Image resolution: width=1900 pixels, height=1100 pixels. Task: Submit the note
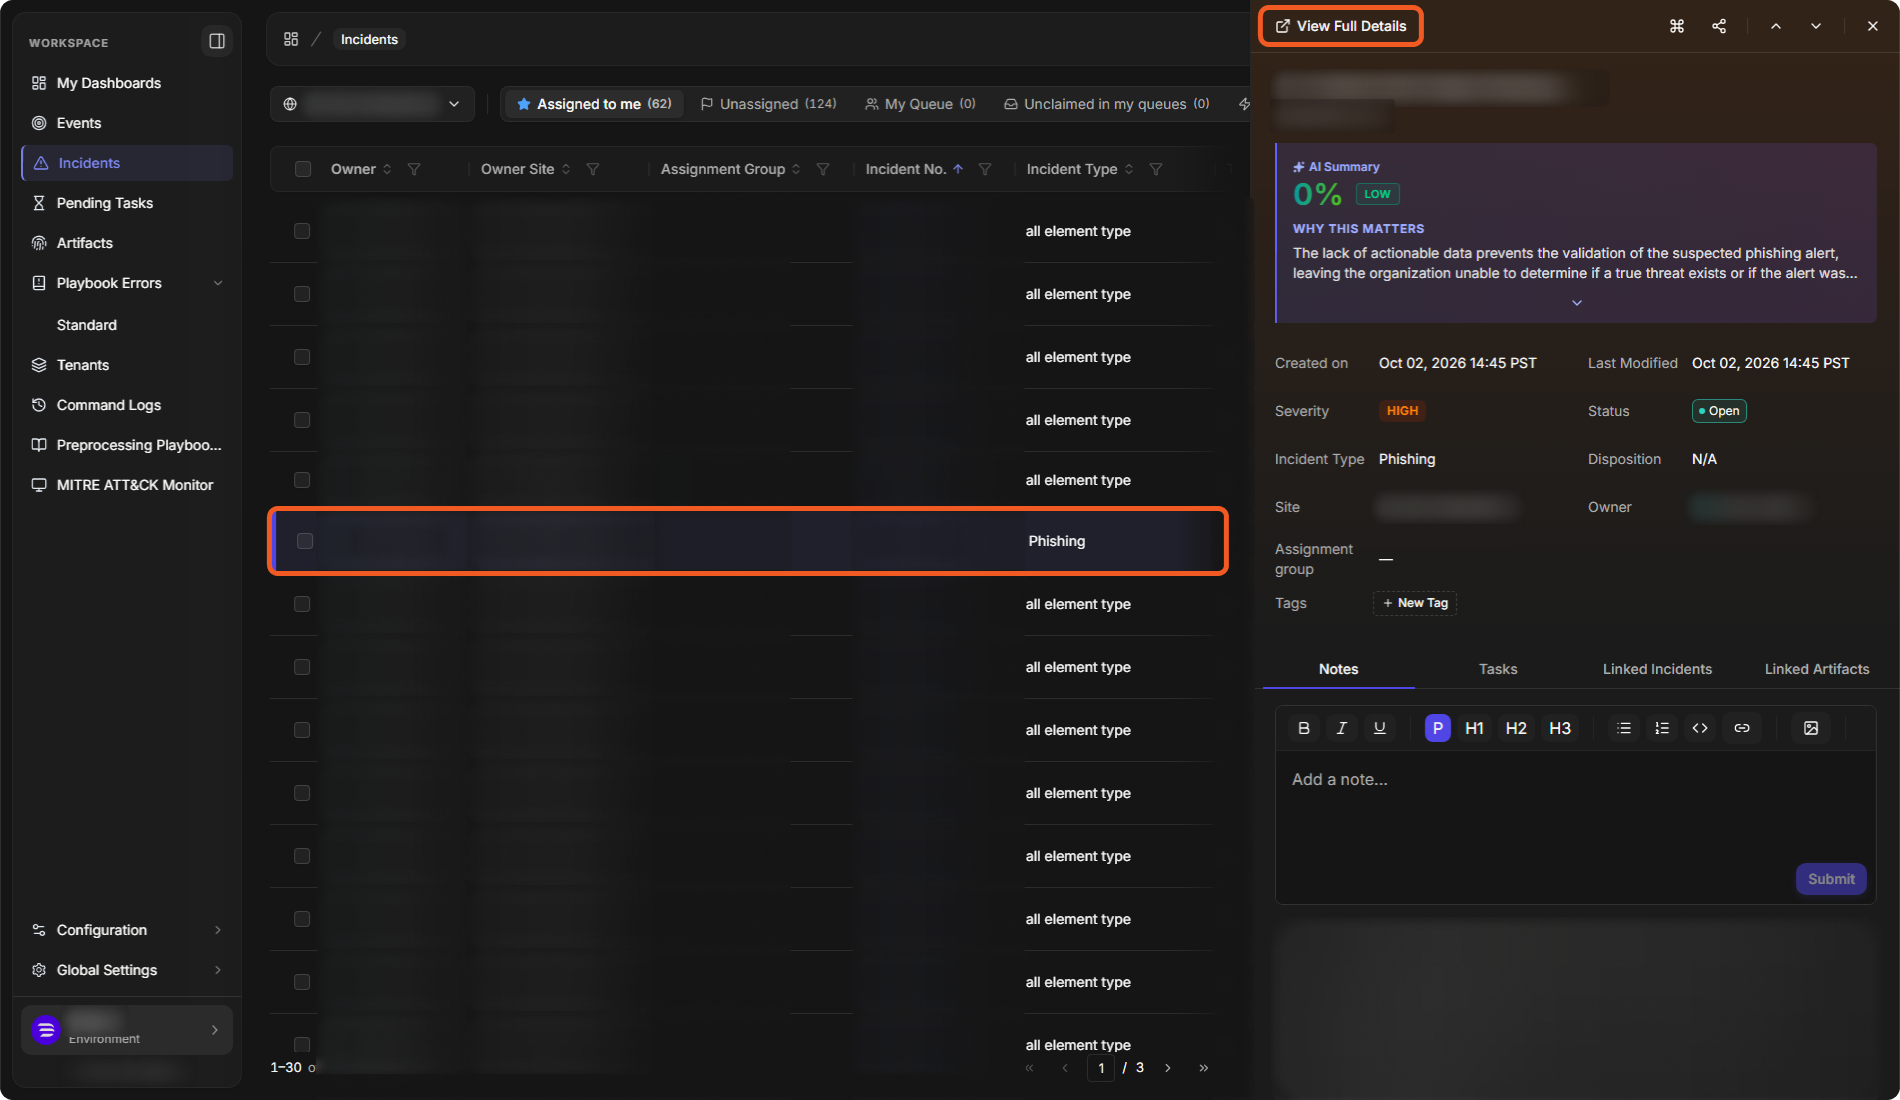[x=1831, y=879]
